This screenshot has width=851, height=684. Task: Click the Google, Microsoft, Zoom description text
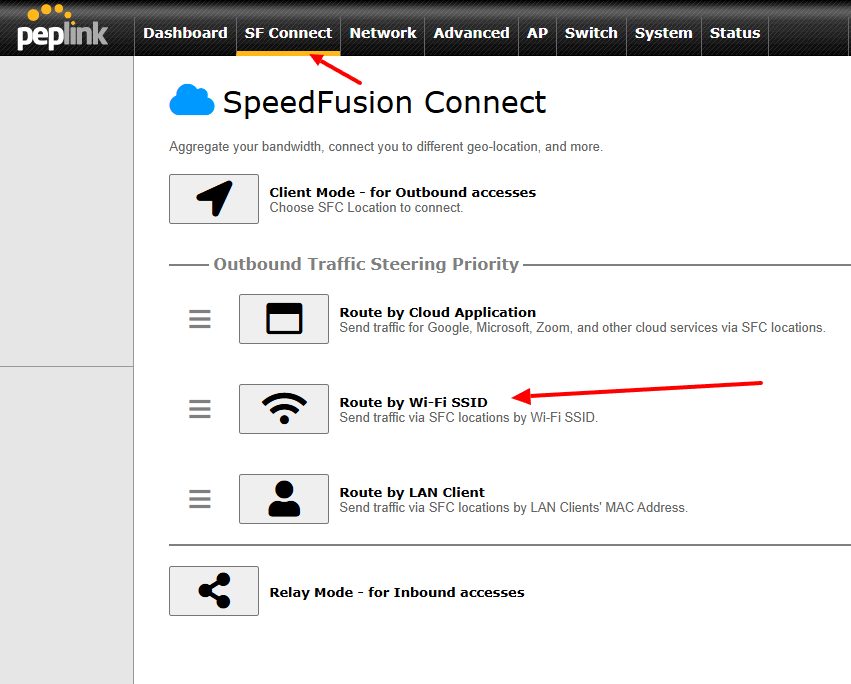pyautogui.click(x=582, y=327)
